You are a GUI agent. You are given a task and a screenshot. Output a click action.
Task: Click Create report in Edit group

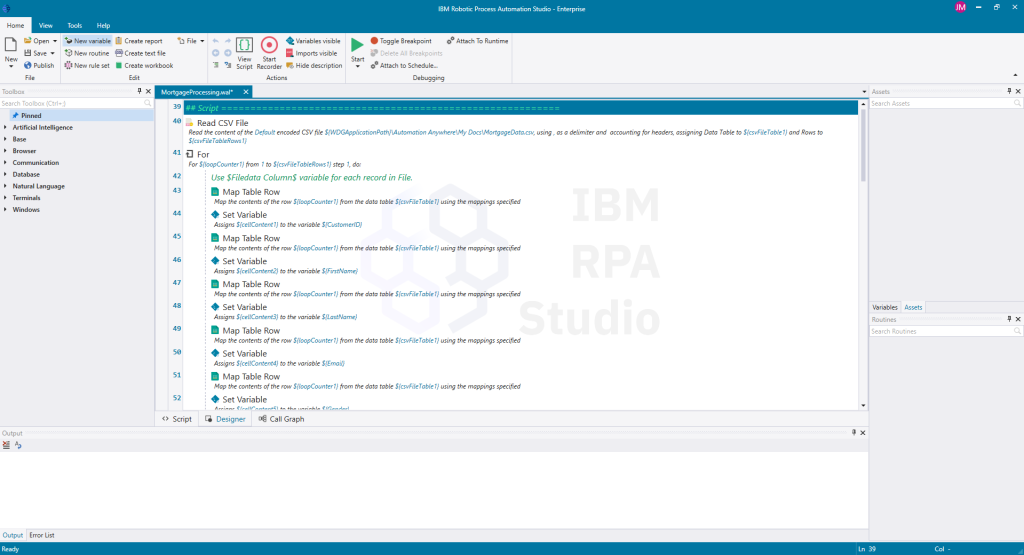138,40
